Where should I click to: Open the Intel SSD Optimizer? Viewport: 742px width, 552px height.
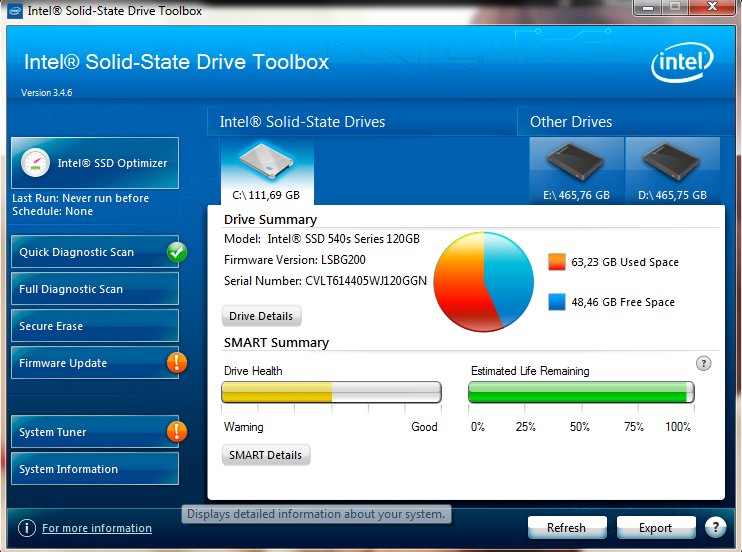coord(95,163)
